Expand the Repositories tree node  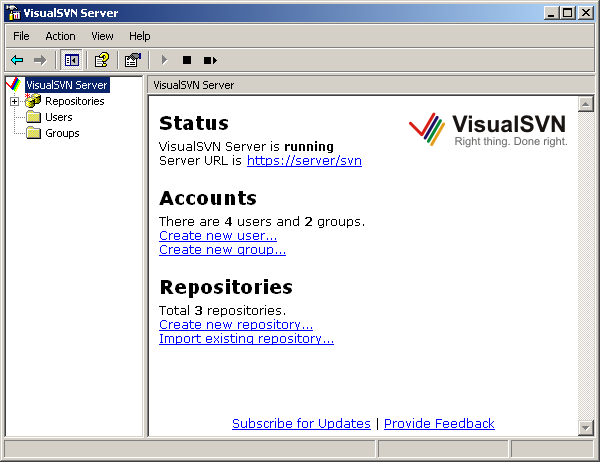[14, 101]
